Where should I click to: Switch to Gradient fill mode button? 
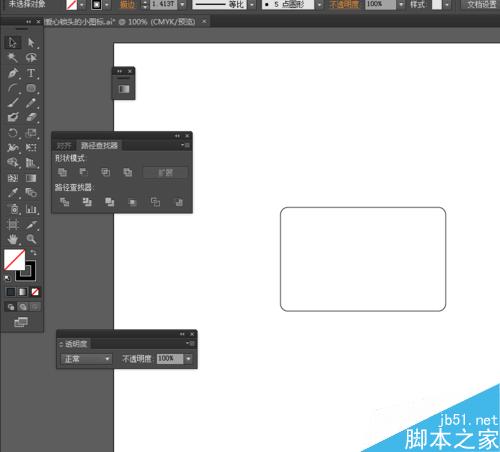click(23, 292)
